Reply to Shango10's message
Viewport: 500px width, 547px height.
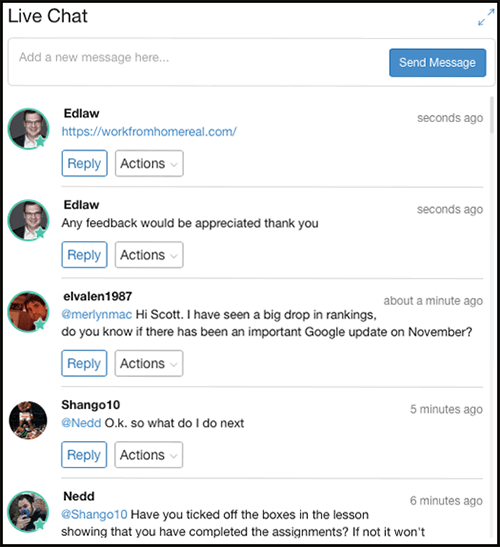pos(84,455)
